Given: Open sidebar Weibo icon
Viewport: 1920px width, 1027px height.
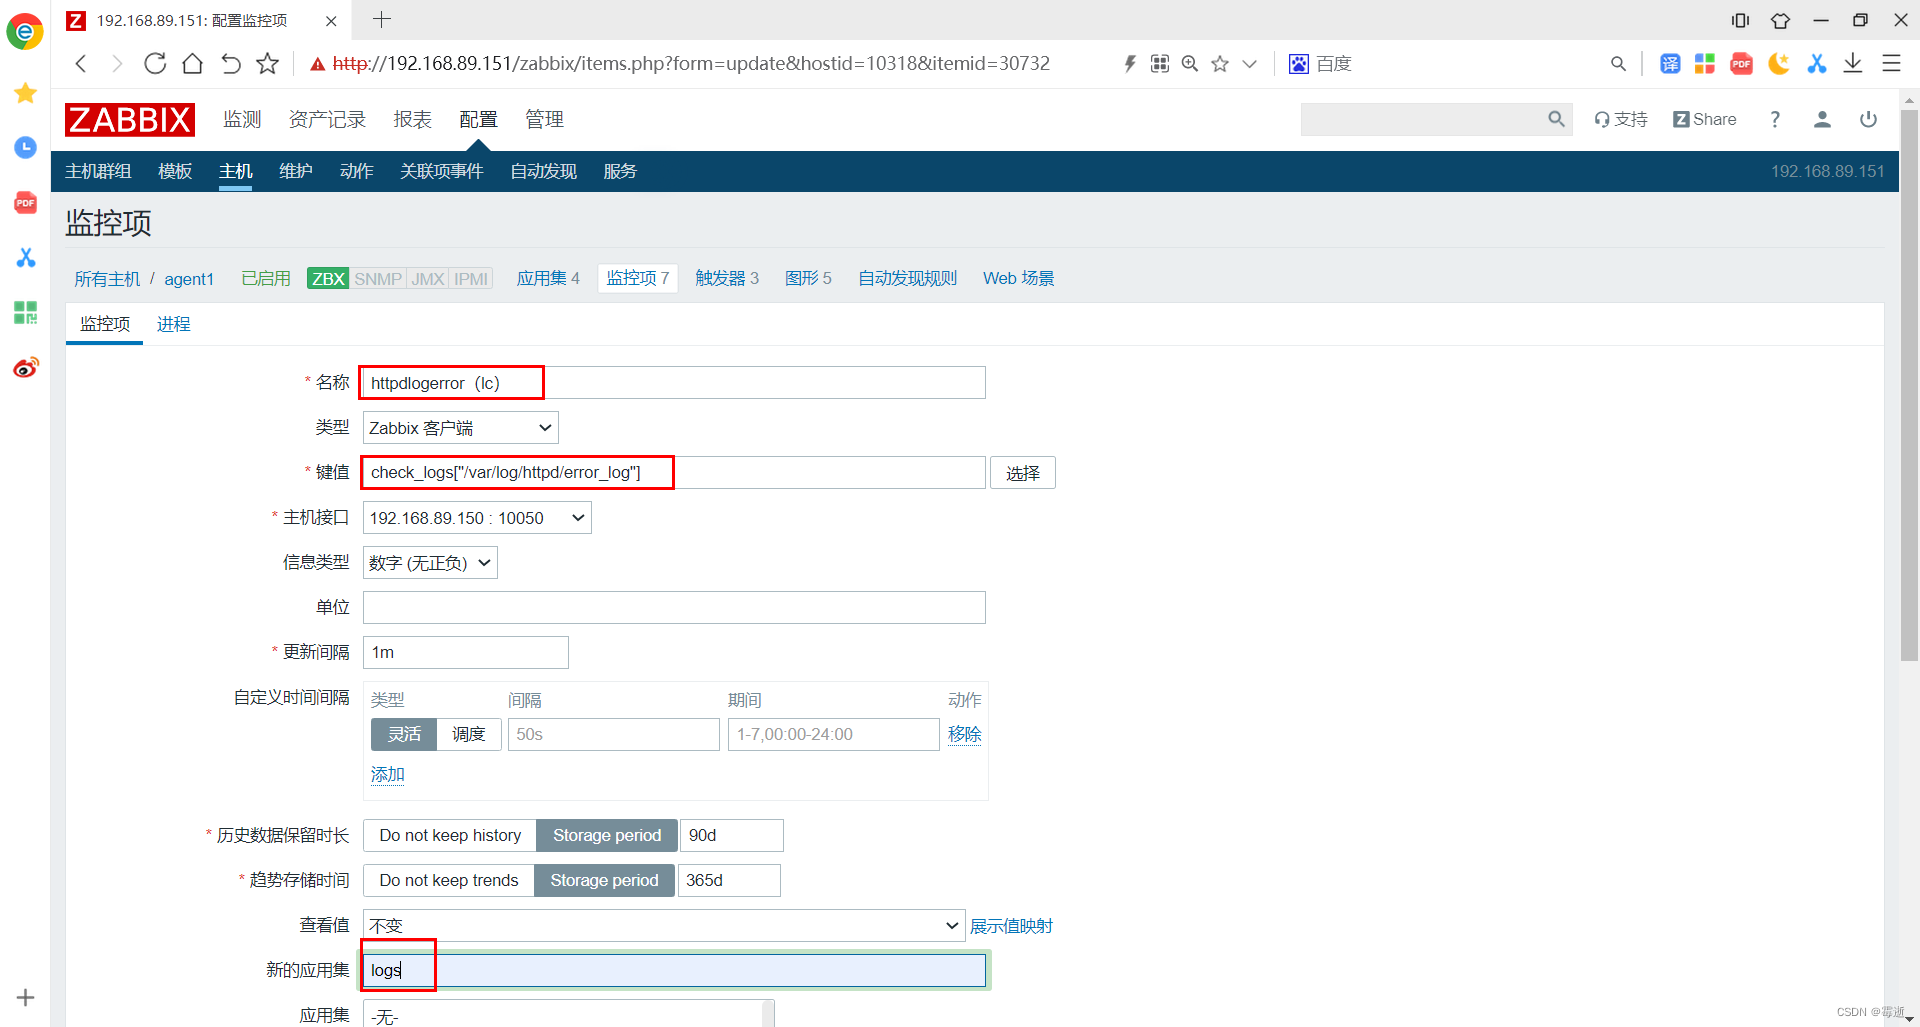Looking at the screenshot, I should pyautogui.click(x=26, y=367).
